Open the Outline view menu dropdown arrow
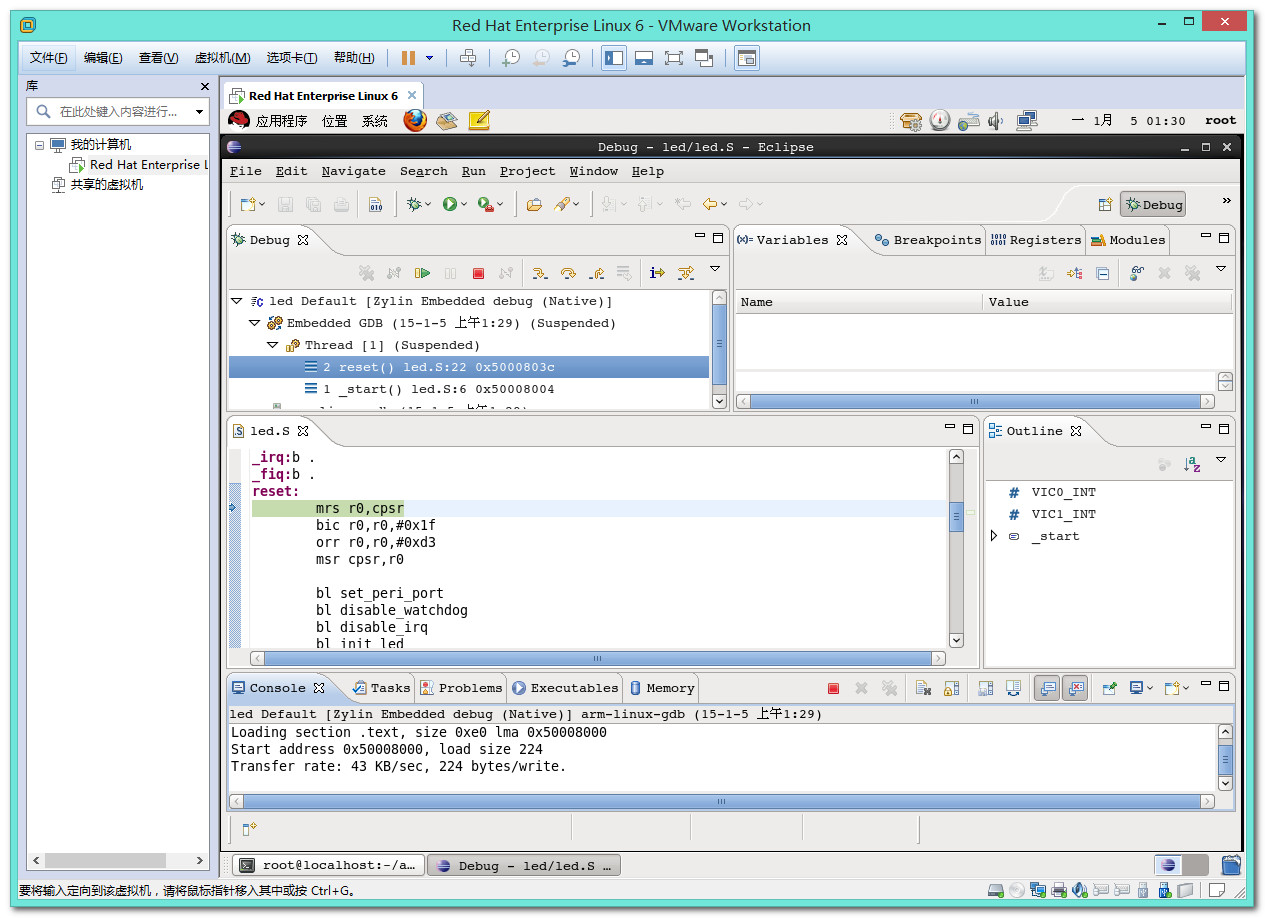 tap(1221, 461)
